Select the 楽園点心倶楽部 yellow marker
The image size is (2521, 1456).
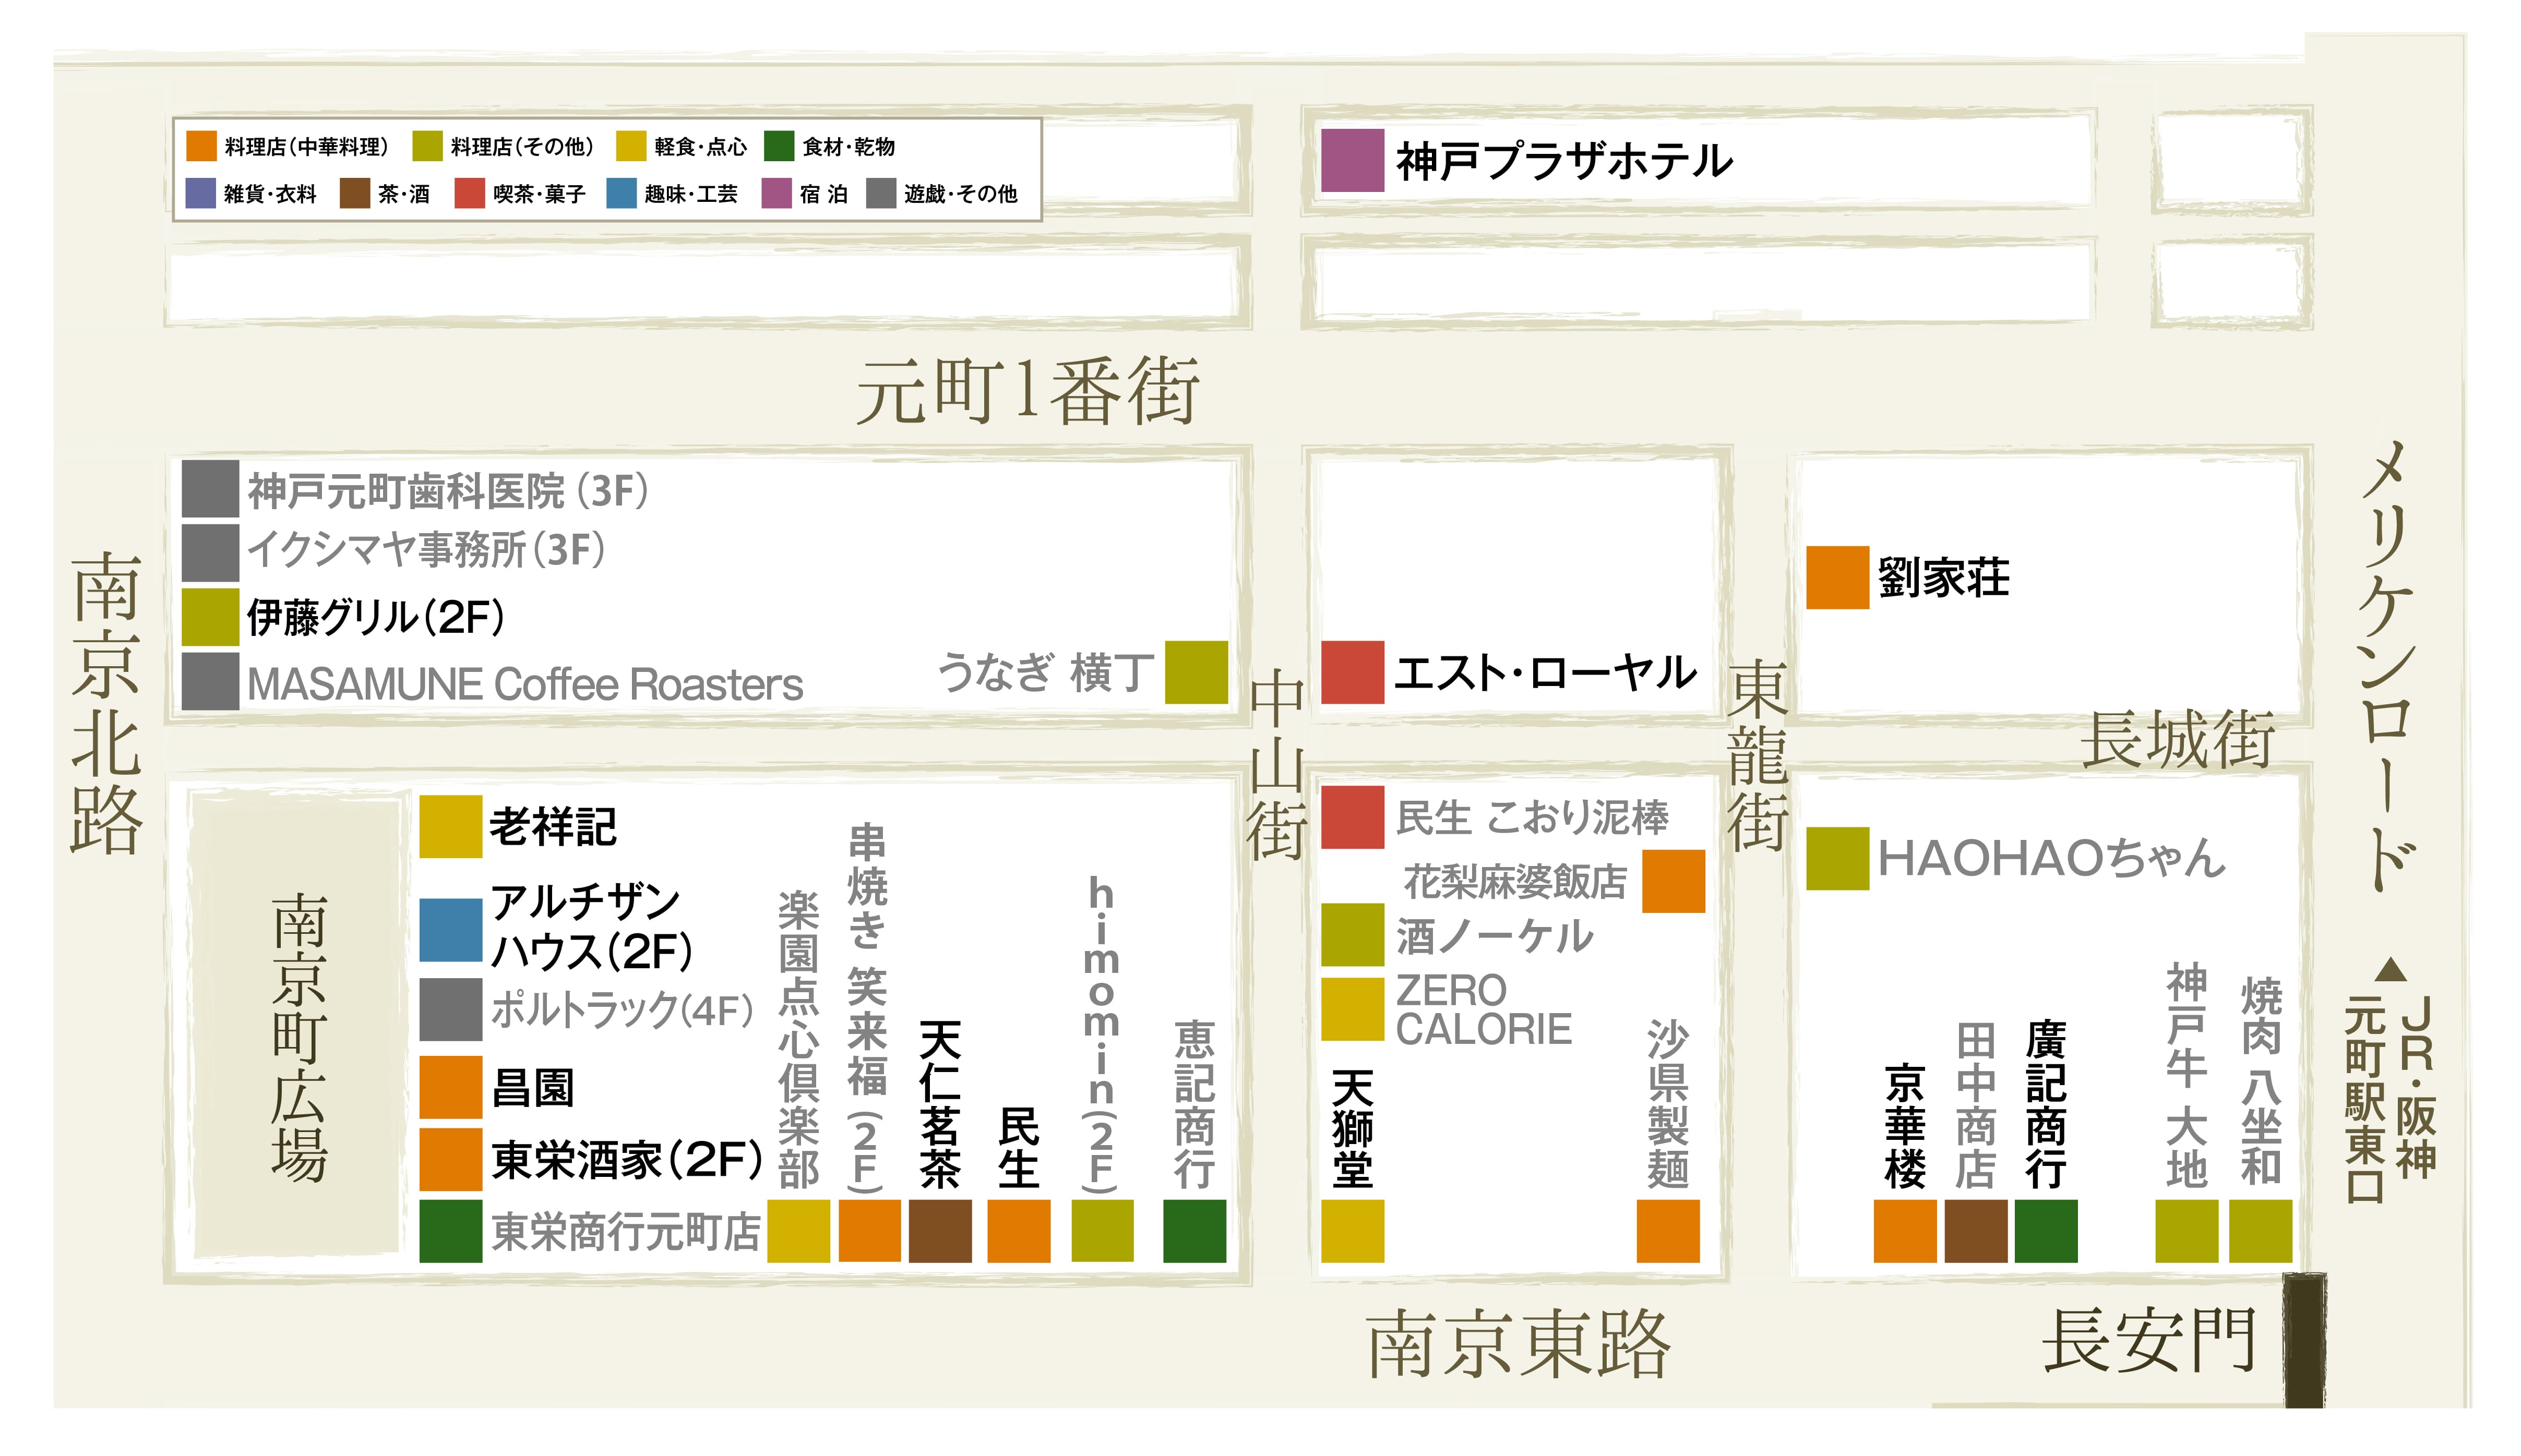pos(798,1231)
